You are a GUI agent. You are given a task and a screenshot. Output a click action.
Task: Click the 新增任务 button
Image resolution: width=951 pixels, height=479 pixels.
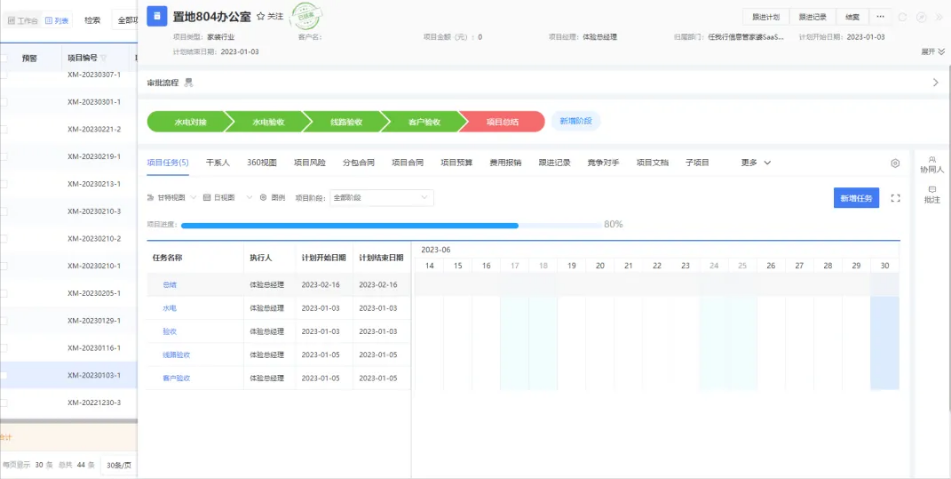click(856, 199)
